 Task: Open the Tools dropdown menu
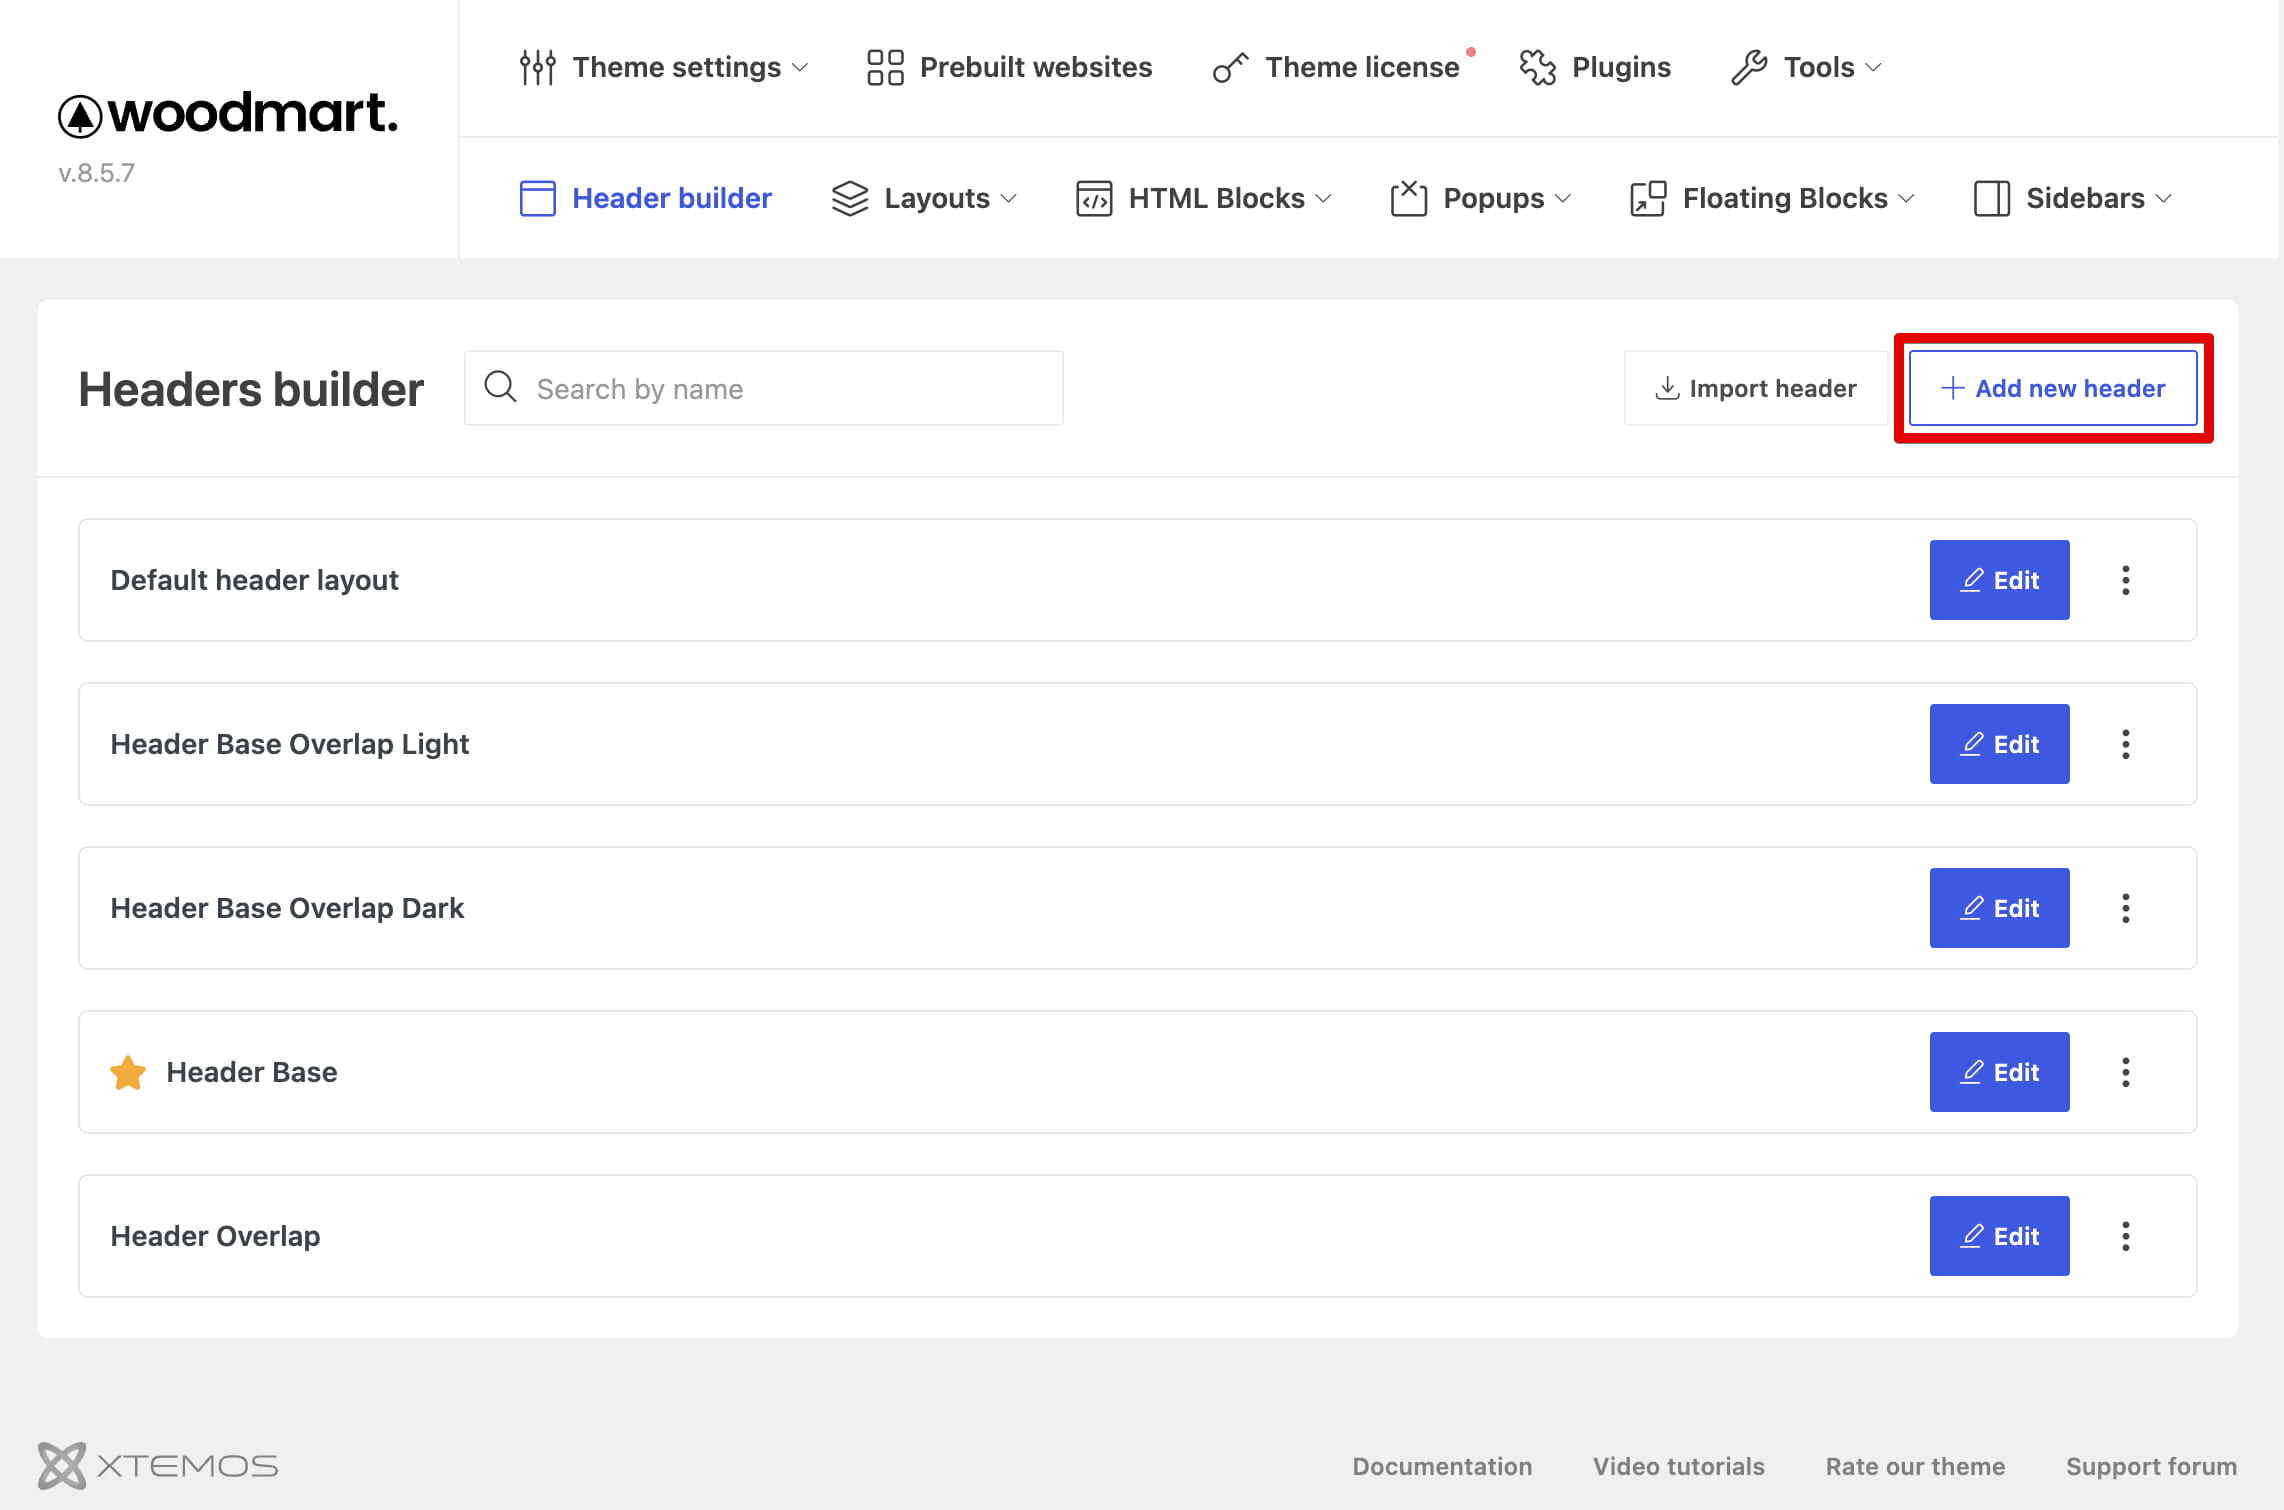coord(1807,67)
